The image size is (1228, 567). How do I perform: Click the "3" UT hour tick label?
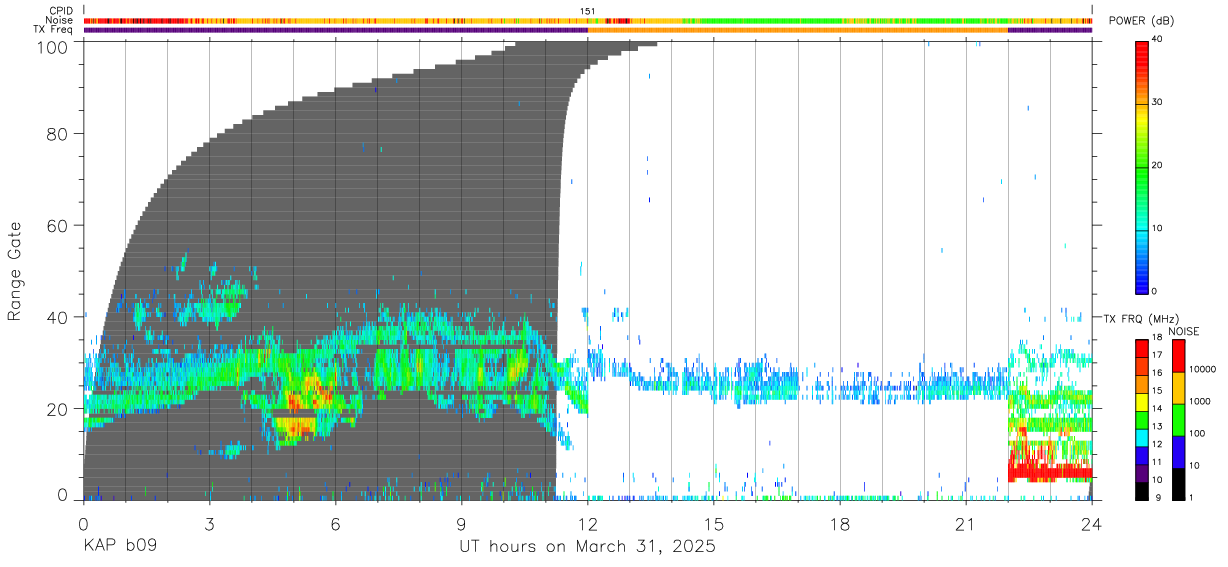click(210, 524)
